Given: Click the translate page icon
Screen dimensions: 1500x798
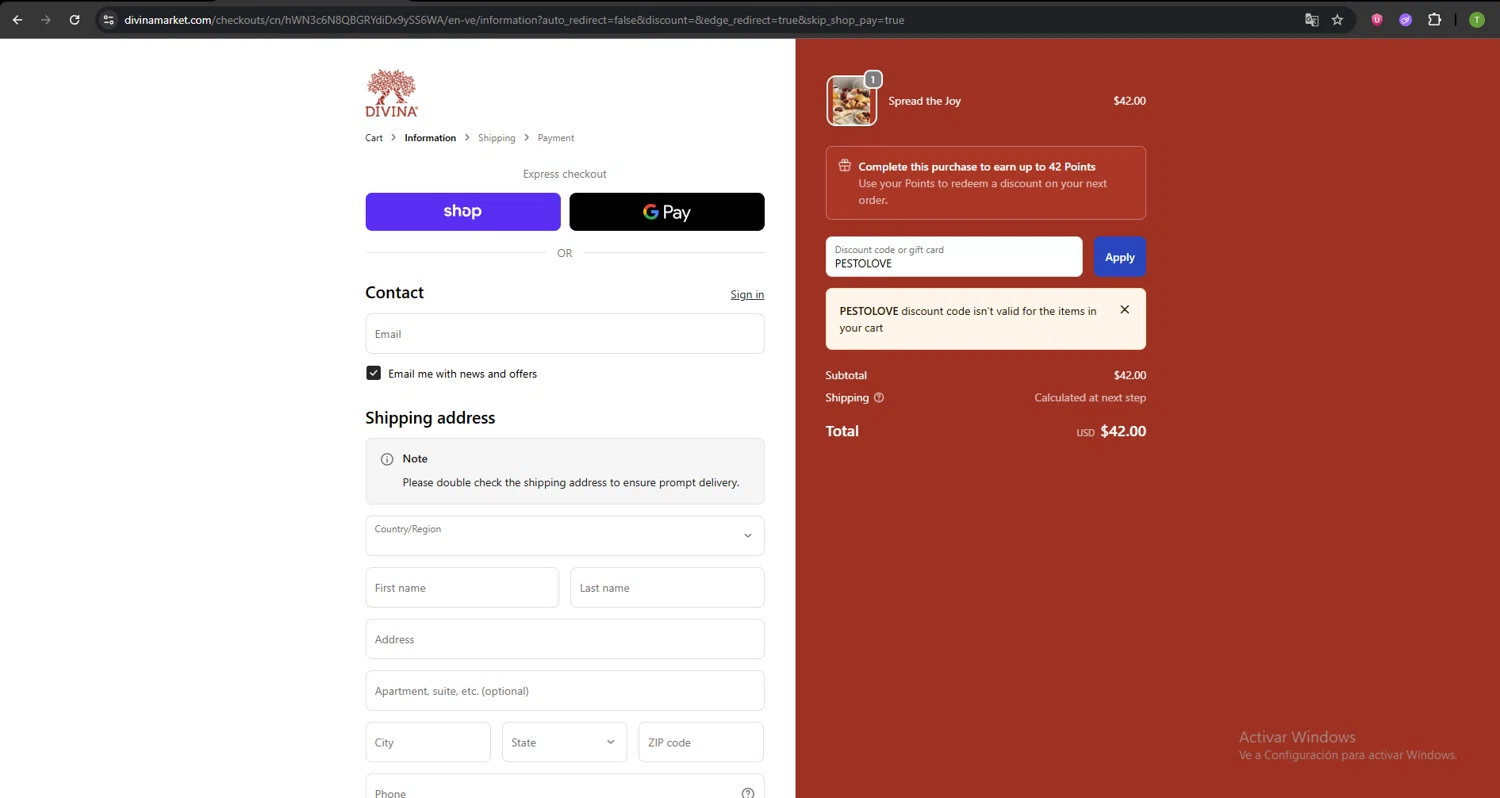Looking at the screenshot, I should pos(1311,19).
